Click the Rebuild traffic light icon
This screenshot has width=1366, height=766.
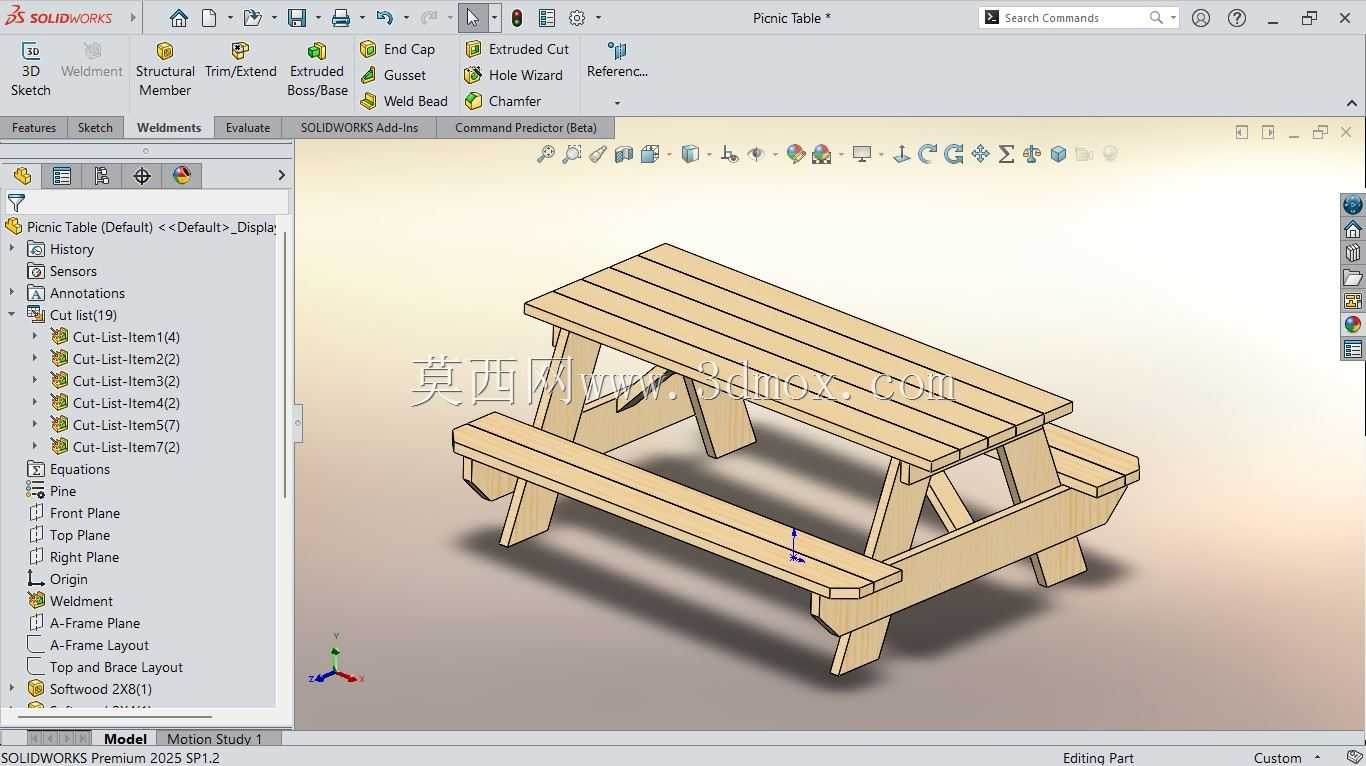point(516,18)
